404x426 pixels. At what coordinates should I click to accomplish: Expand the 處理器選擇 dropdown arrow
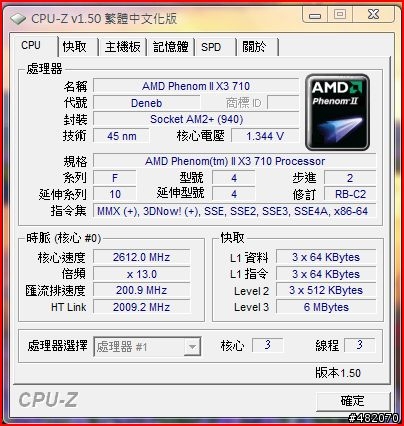(192, 347)
